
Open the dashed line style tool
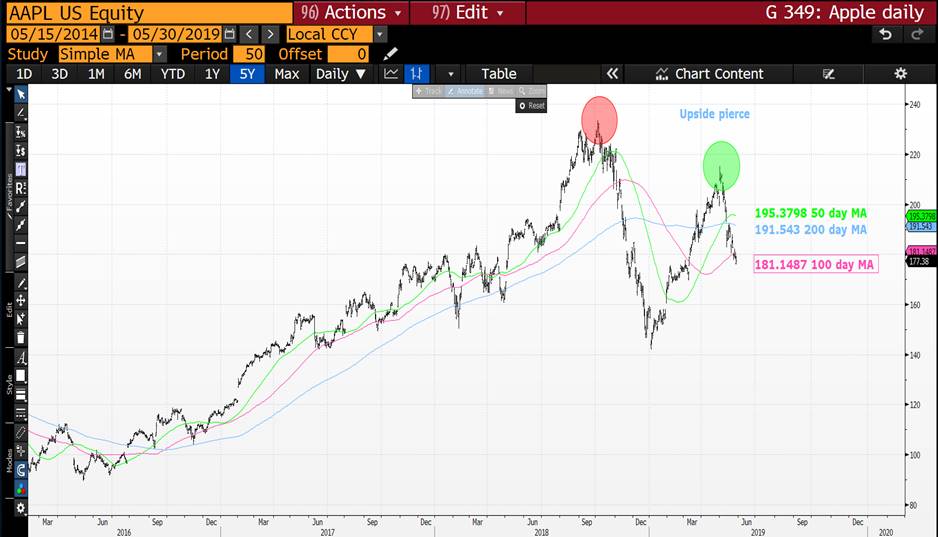tap(20, 413)
